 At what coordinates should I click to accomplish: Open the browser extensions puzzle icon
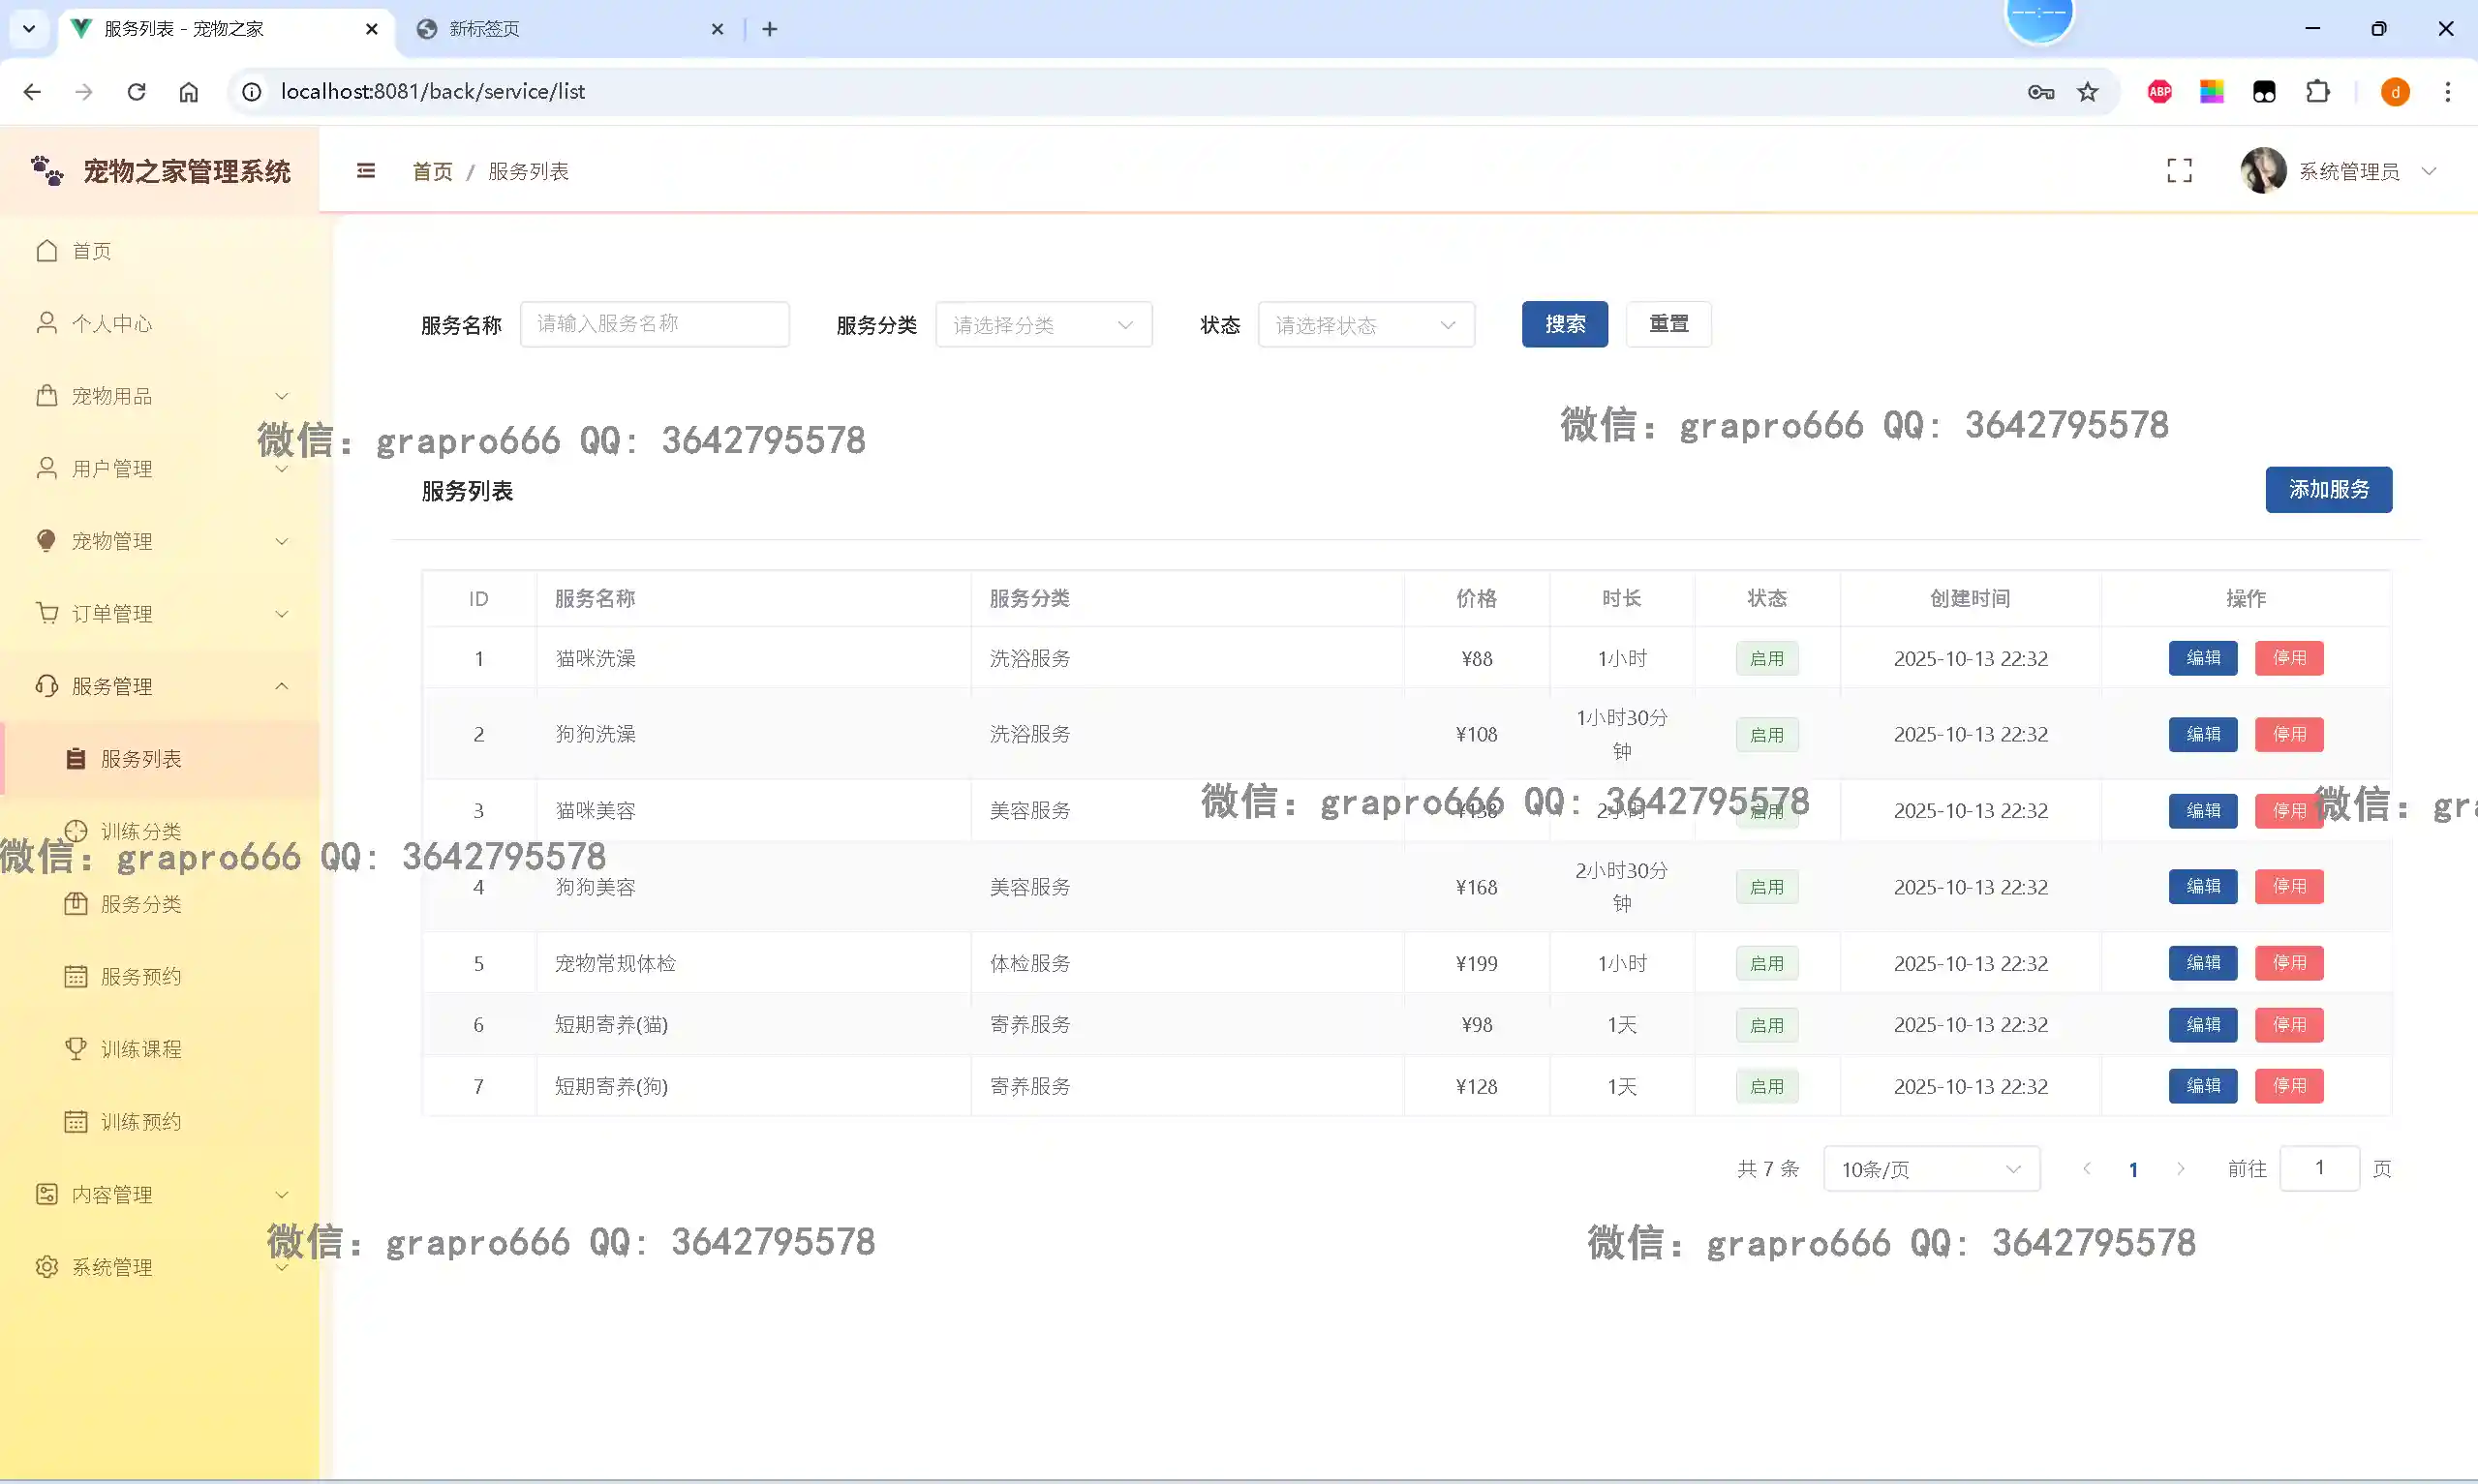pyautogui.click(x=2317, y=92)
